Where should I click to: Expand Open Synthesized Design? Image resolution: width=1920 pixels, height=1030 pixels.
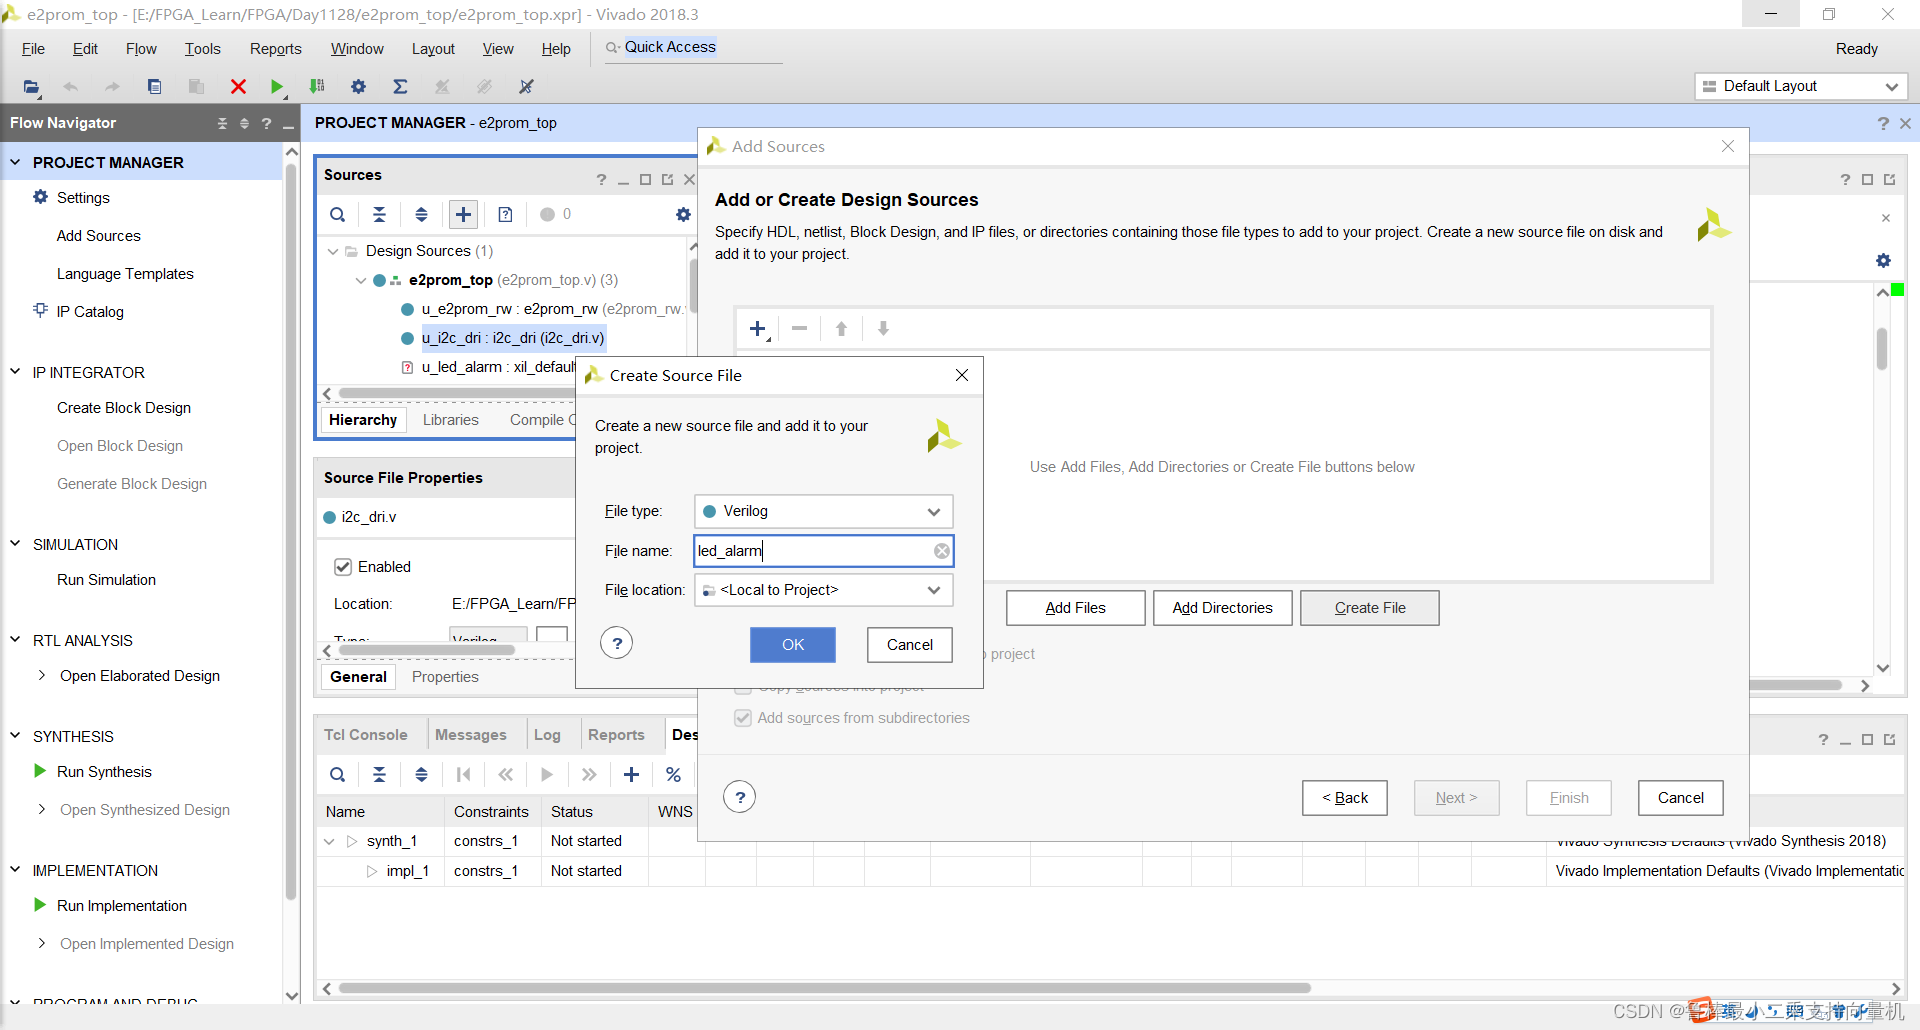pos(42,809)
